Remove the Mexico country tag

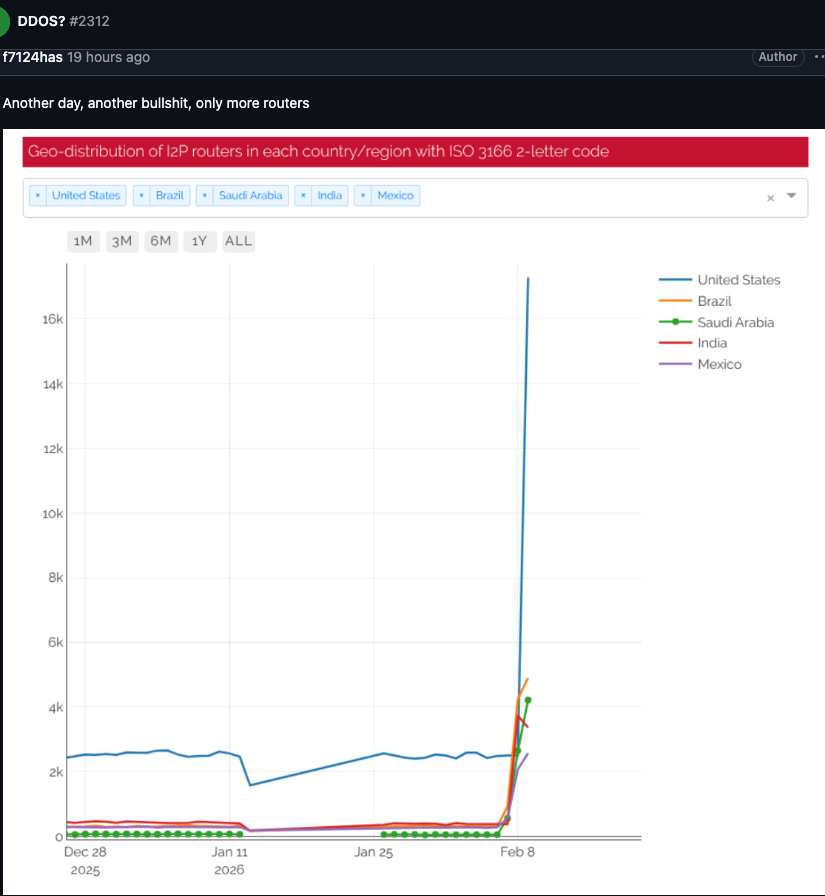click(363, 195)
